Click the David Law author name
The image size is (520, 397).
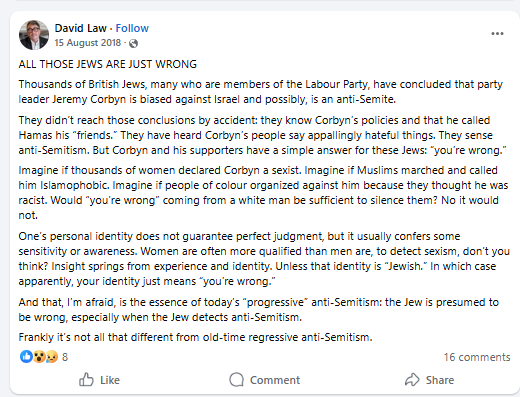click(x=80, y=28)
